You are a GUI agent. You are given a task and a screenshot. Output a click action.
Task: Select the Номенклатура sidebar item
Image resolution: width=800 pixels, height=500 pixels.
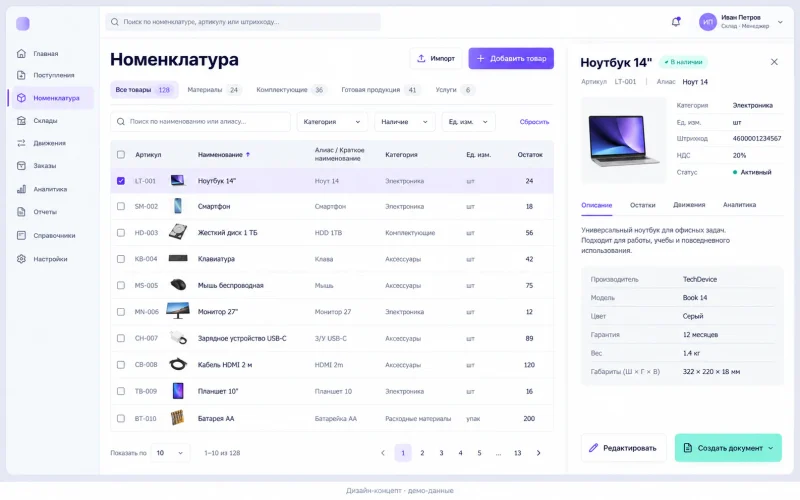(51, 97)
